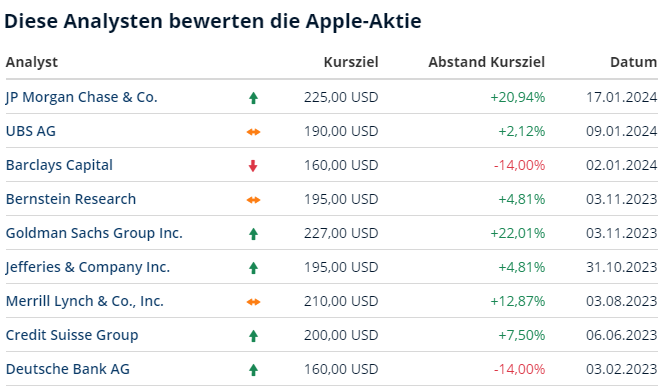
Task: Click green up arrow beside Jefferies & Company
Action: [253, 268]
